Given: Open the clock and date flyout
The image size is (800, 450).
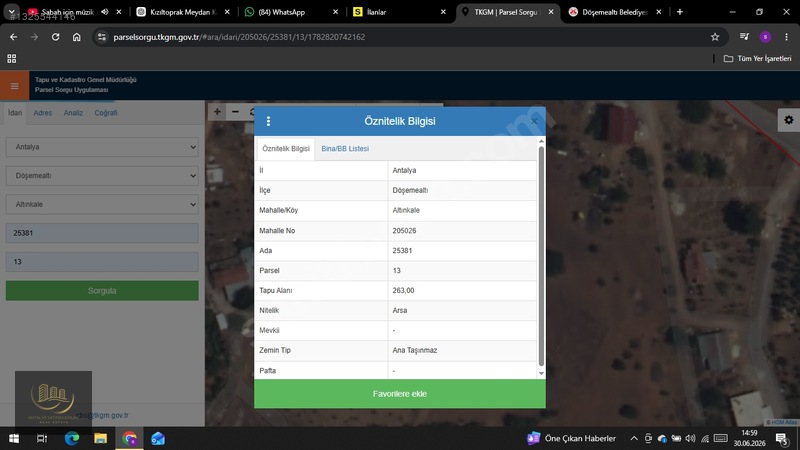Looking at the screenshot, I should (x=749, y=438).
